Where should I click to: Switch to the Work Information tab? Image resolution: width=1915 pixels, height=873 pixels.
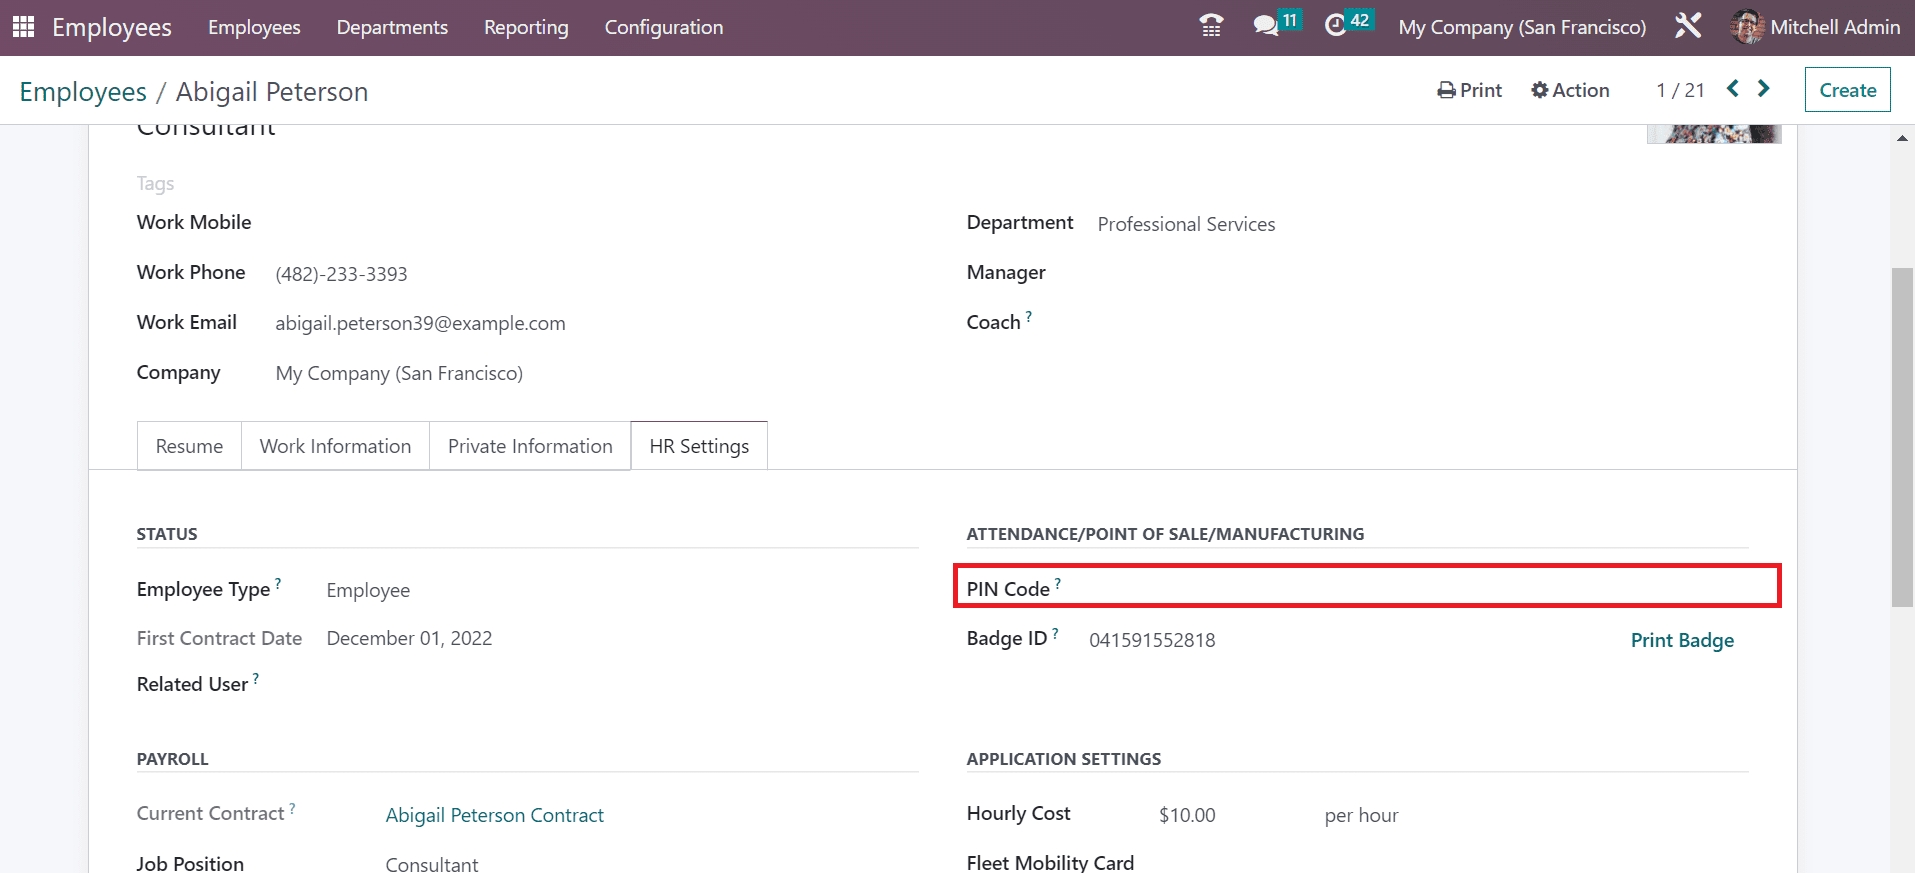[335, 446]
